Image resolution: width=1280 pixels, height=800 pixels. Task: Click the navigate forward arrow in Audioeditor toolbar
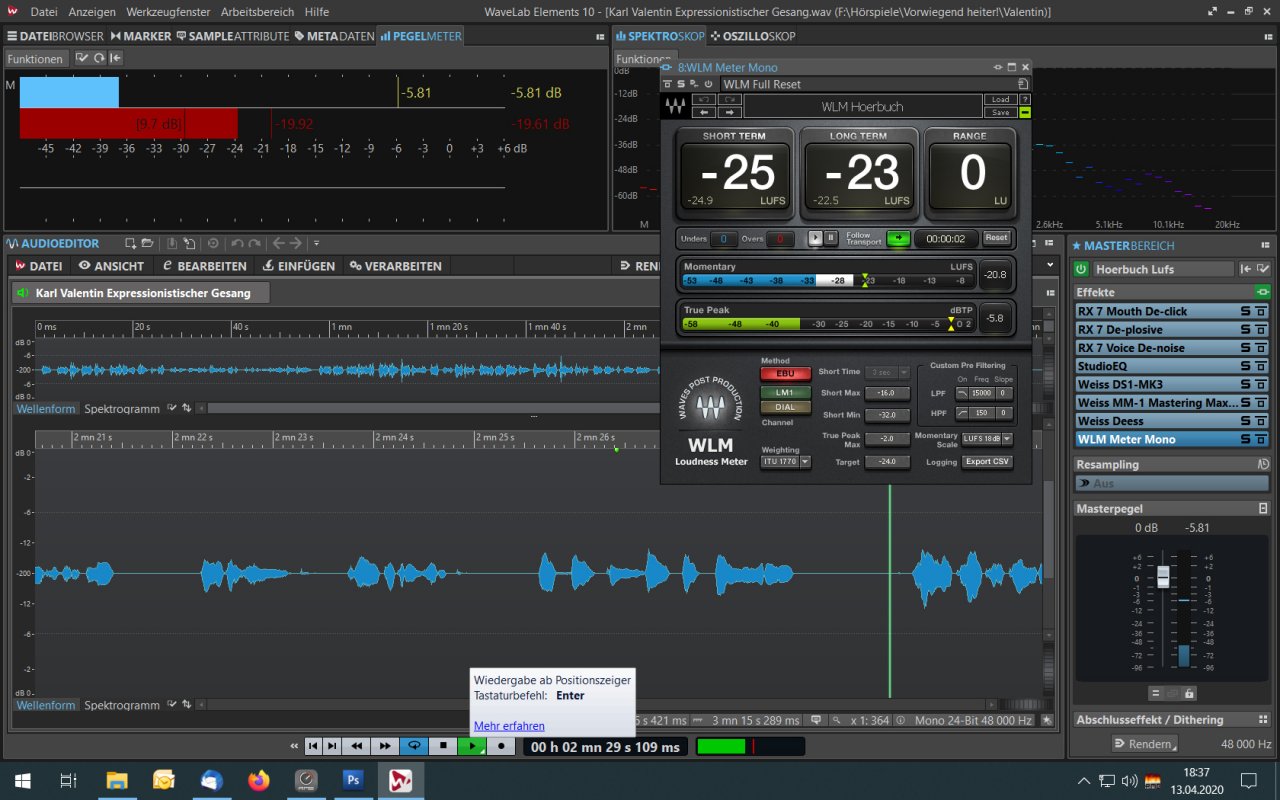click(296, 243)
